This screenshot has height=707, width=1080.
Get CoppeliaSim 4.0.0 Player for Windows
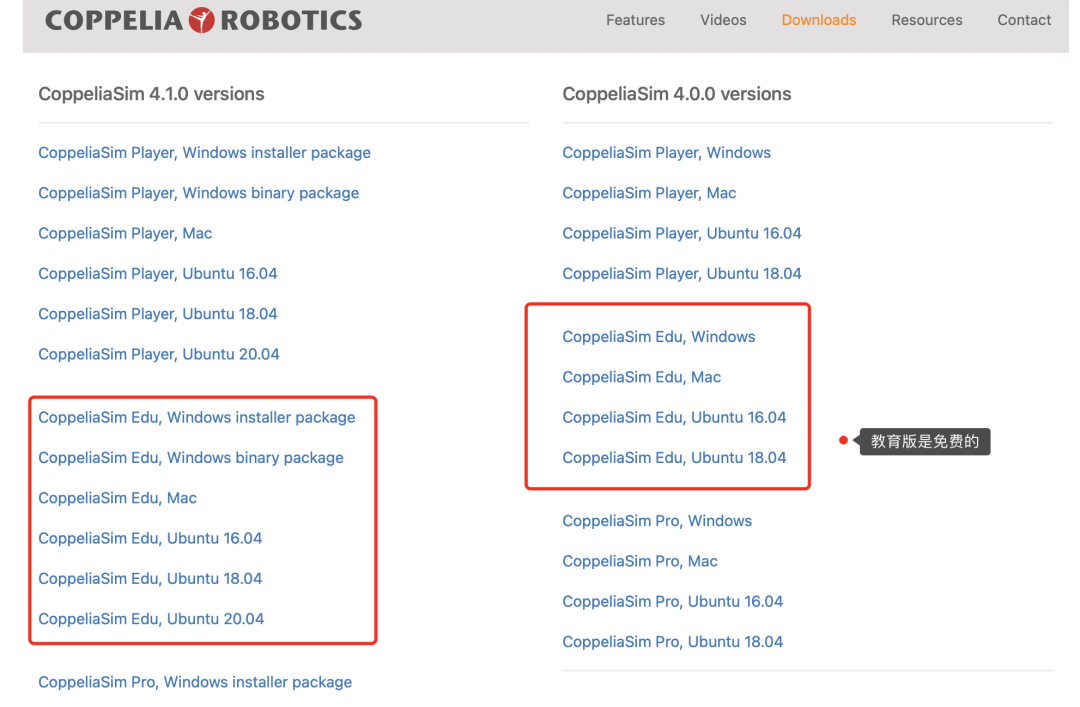(x=666, y=153)
